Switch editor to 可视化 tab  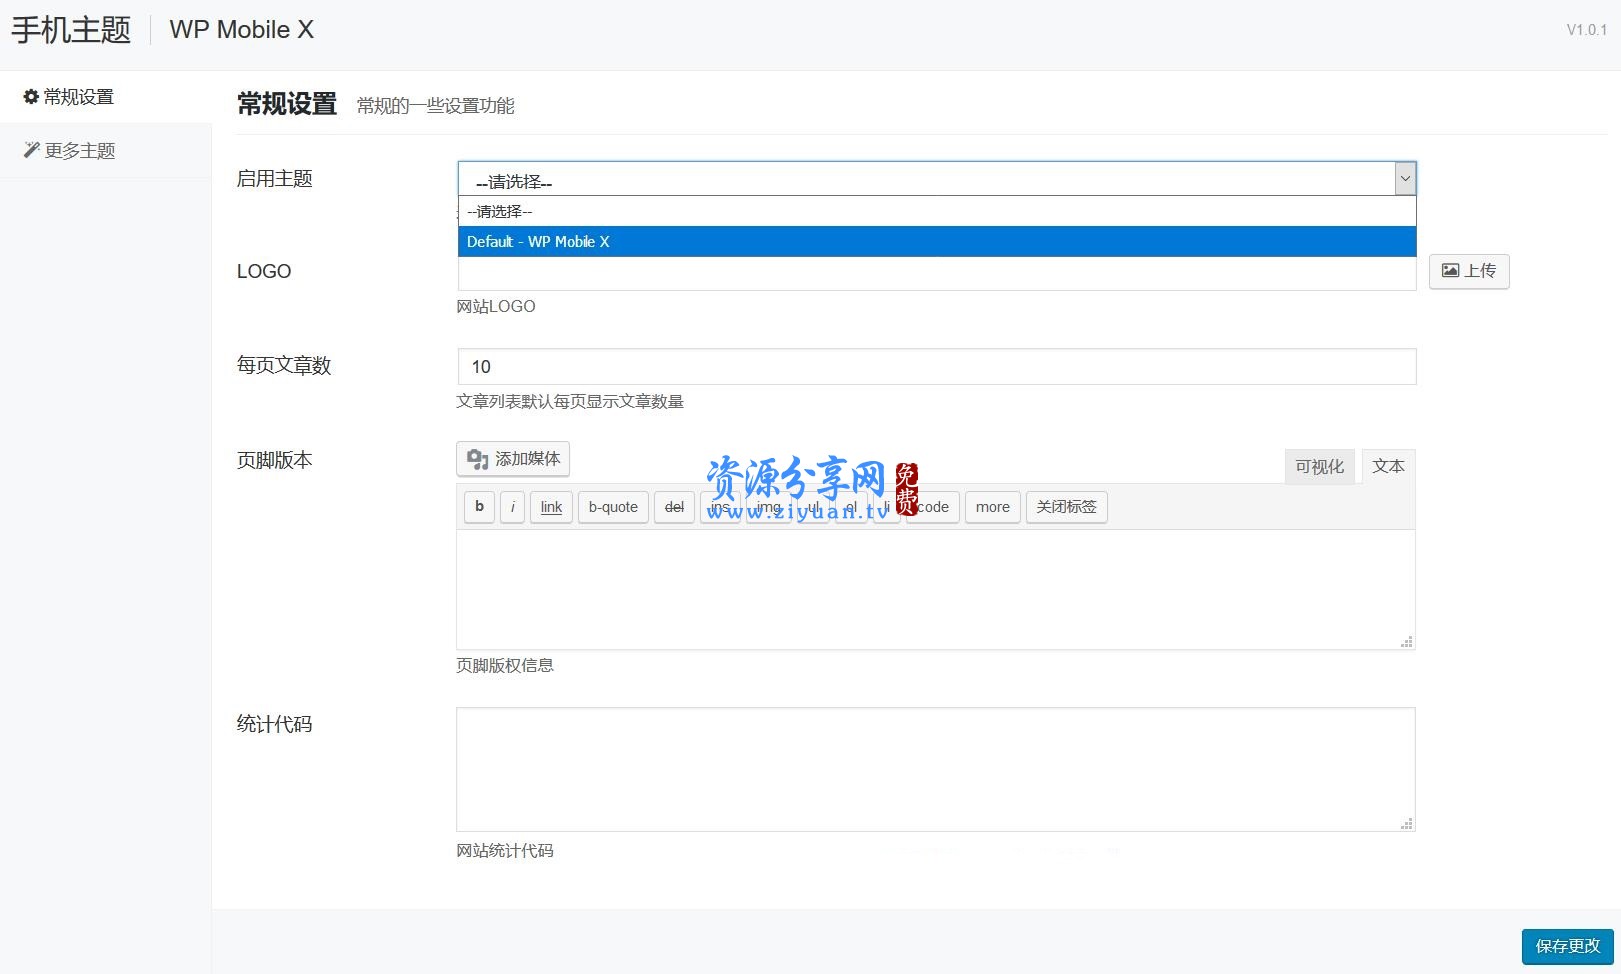point(1320,466)
